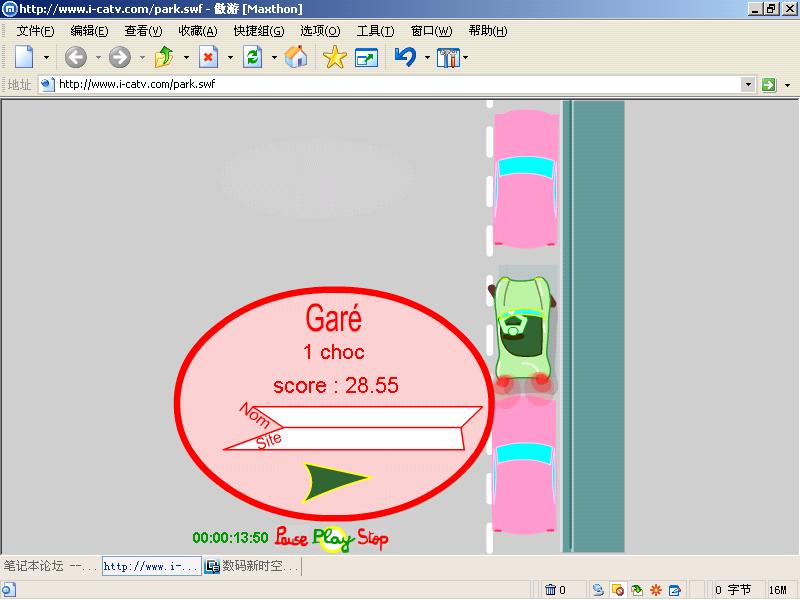Click the utilities tools icon
This screenshot has width=800, height=600.
(x=448, y=58)
